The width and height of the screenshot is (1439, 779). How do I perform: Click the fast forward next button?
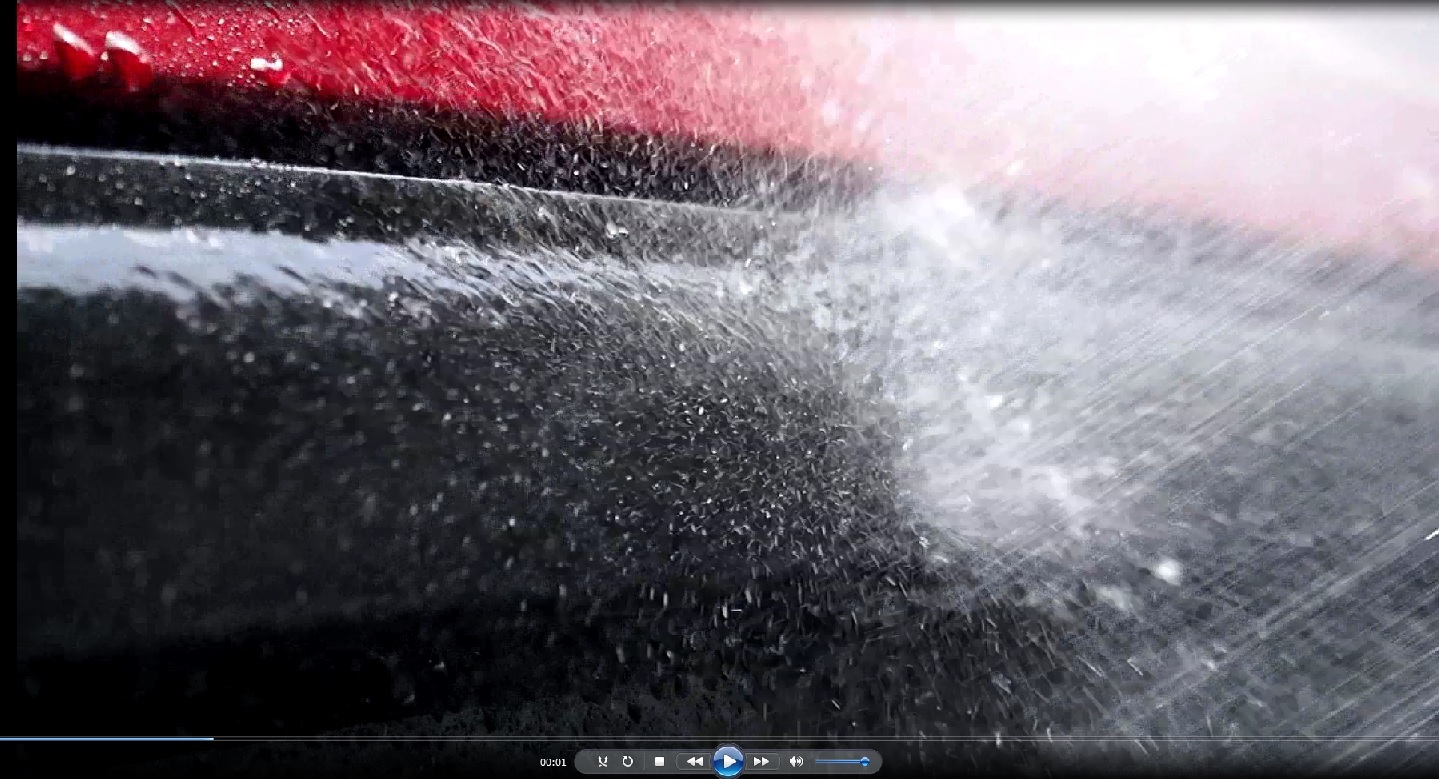pyautogui.click(x=762, y=762)
